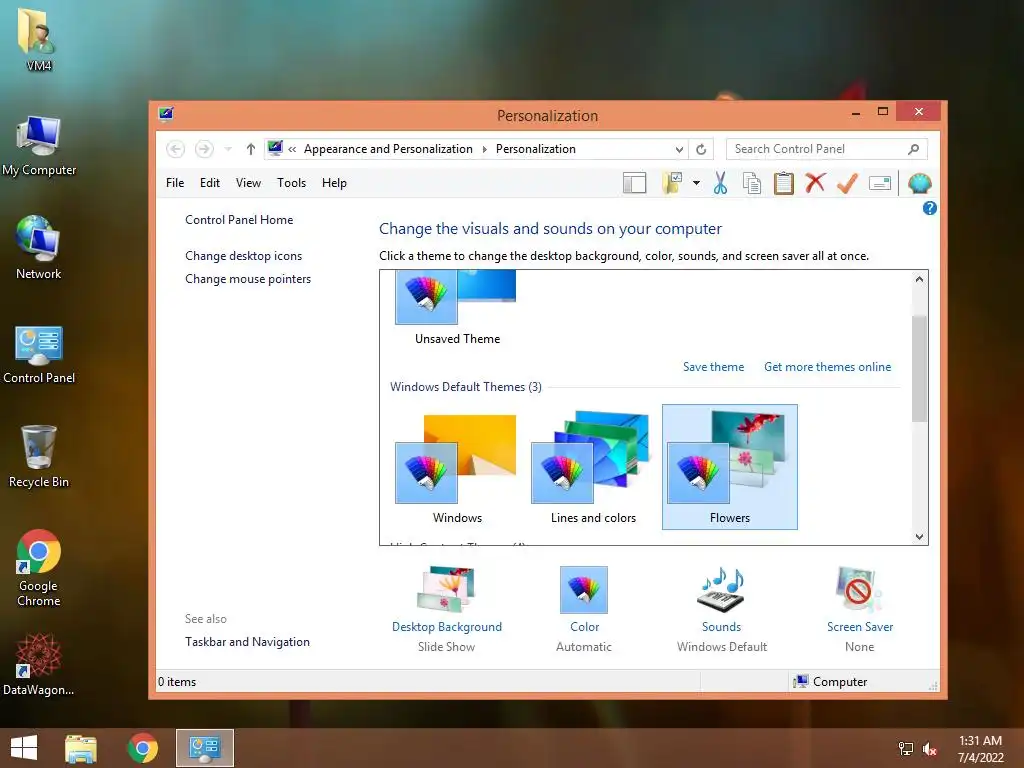Select the Windows theme
The width and height of the screenshot is (1024, 768).
457,467
